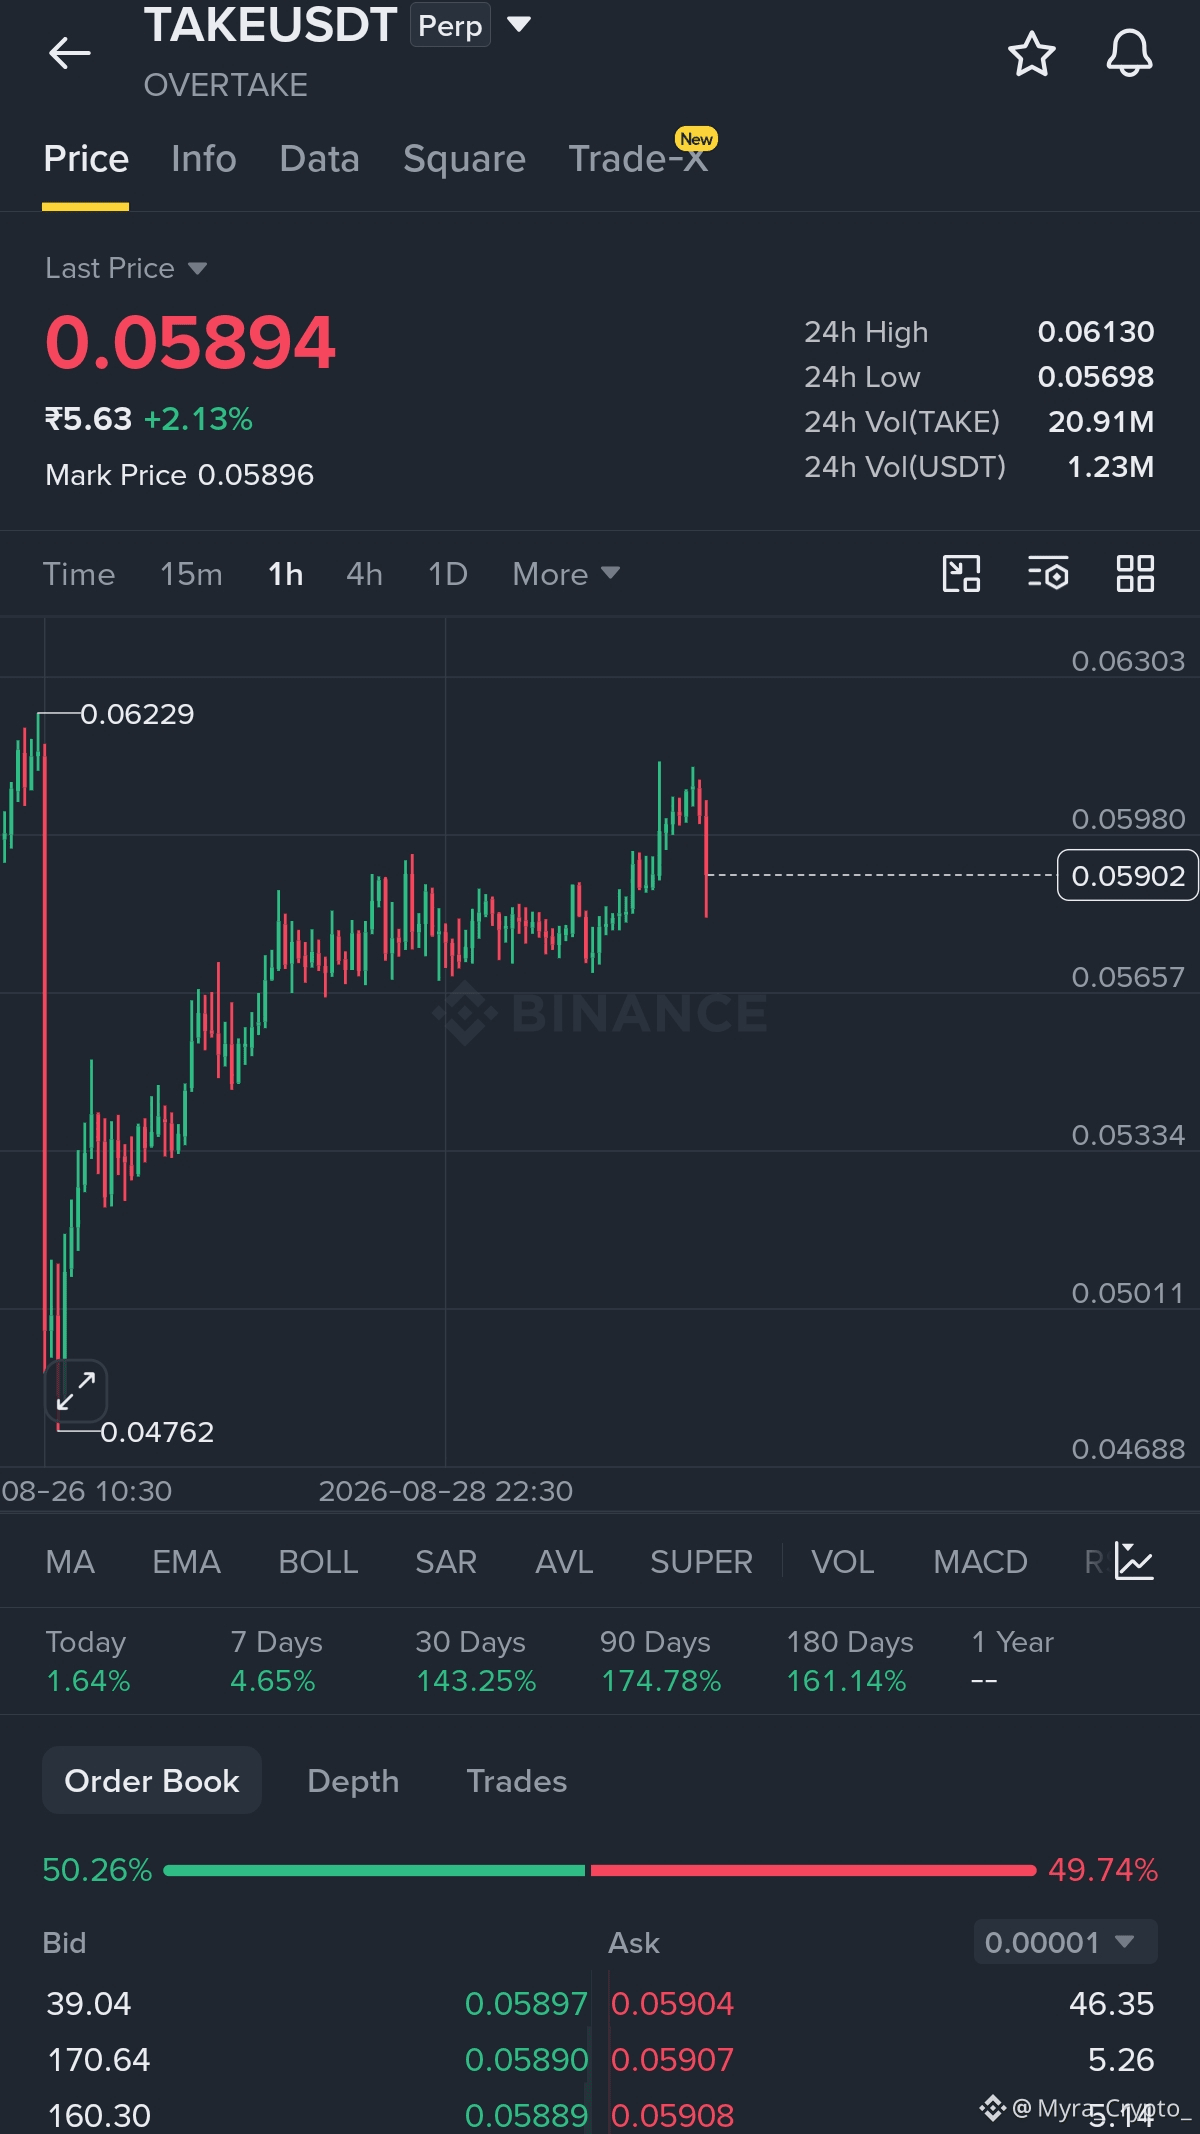Show the Order Book view
The image size is (1200, 2134).
point(152,1780)
